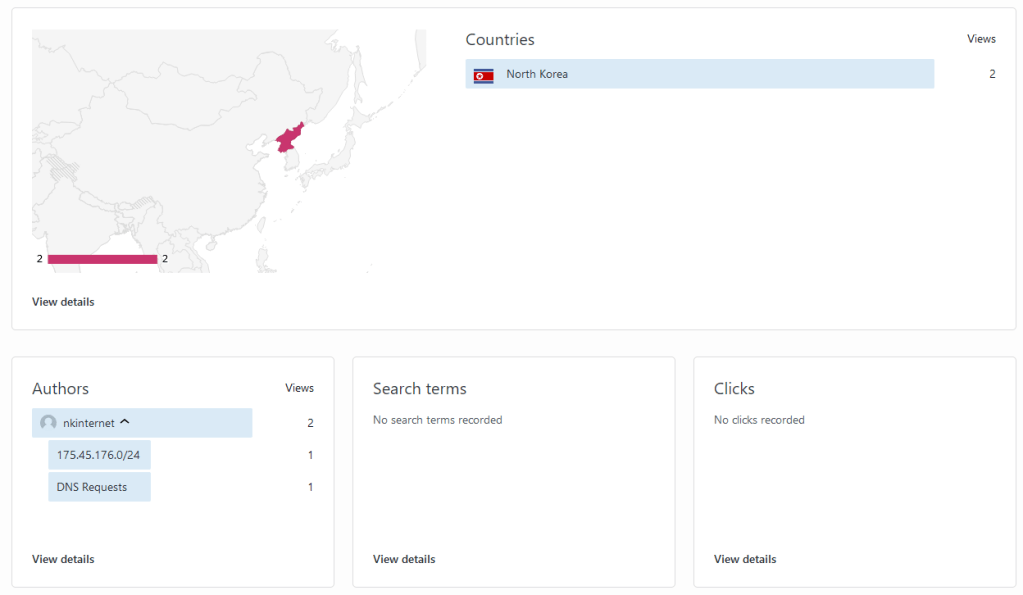Screen dimensions: 1023x595
Task: Click the Authors section heading
Action: [60, 389]
